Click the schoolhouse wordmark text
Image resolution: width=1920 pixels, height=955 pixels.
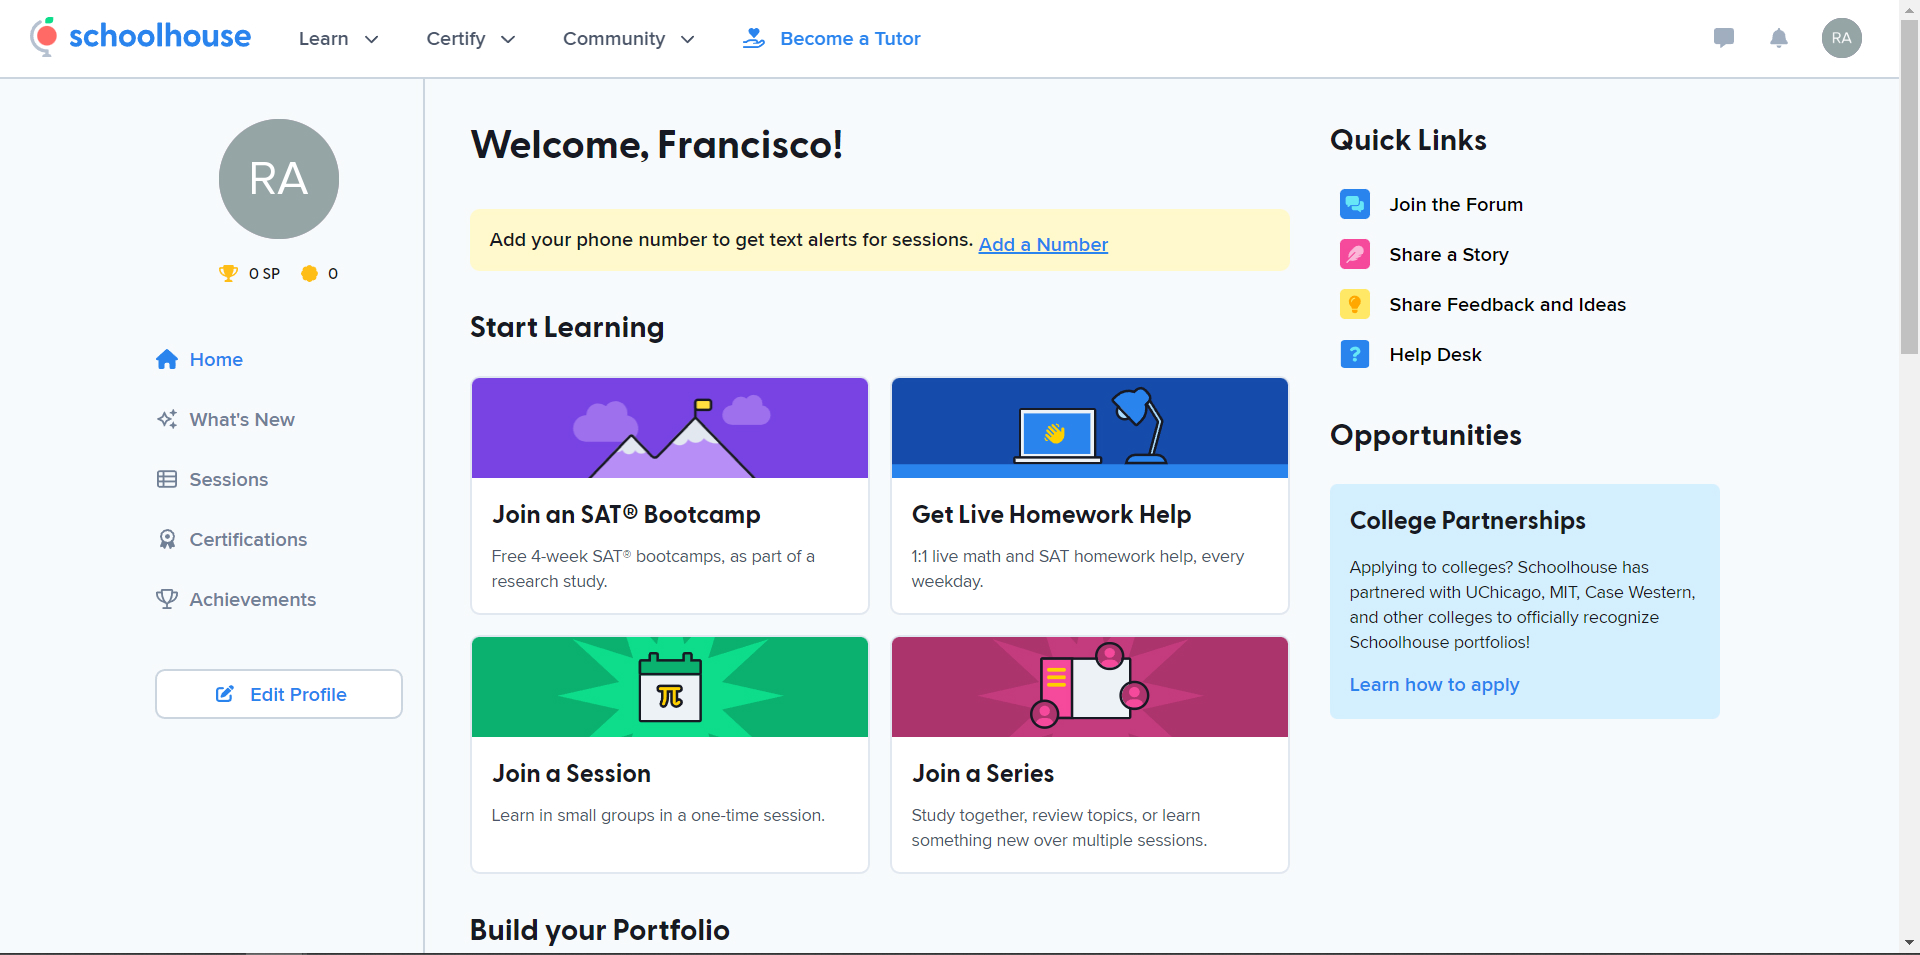tap(160, 36)
